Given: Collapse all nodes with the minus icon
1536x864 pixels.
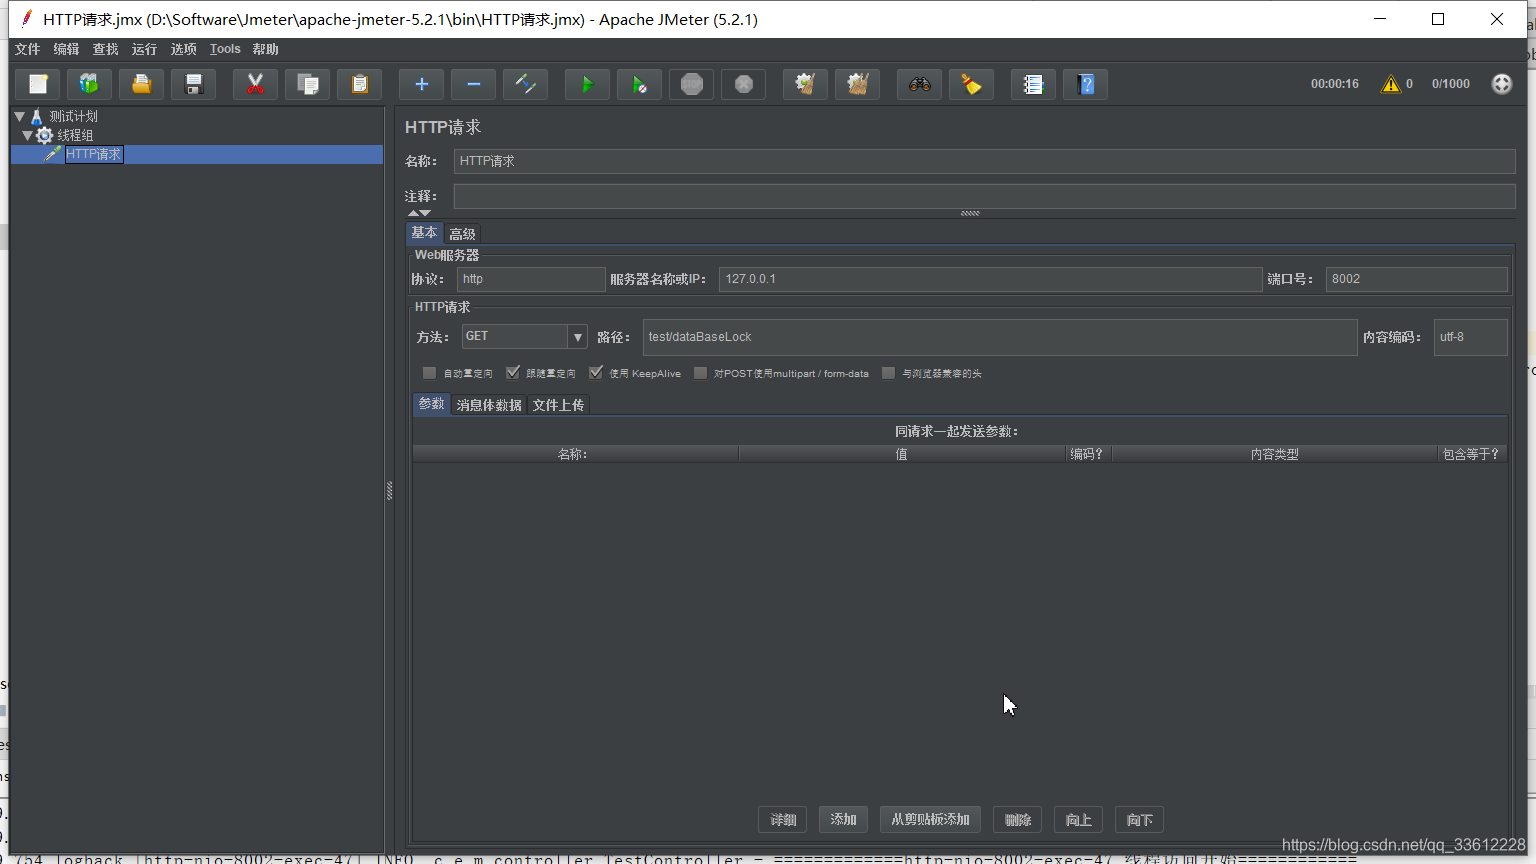Looking at the screenshot, I should point(473,84).
